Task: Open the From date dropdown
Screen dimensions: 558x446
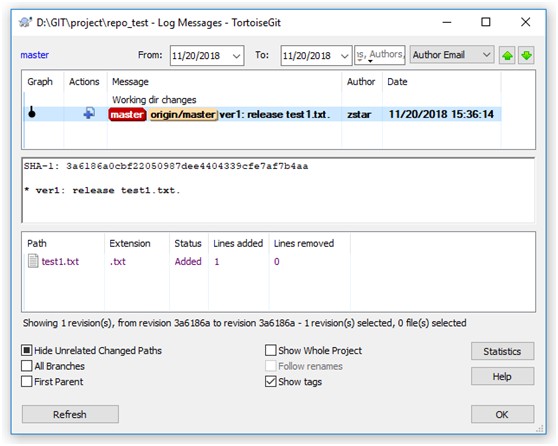Action: [x=236, y=56]
